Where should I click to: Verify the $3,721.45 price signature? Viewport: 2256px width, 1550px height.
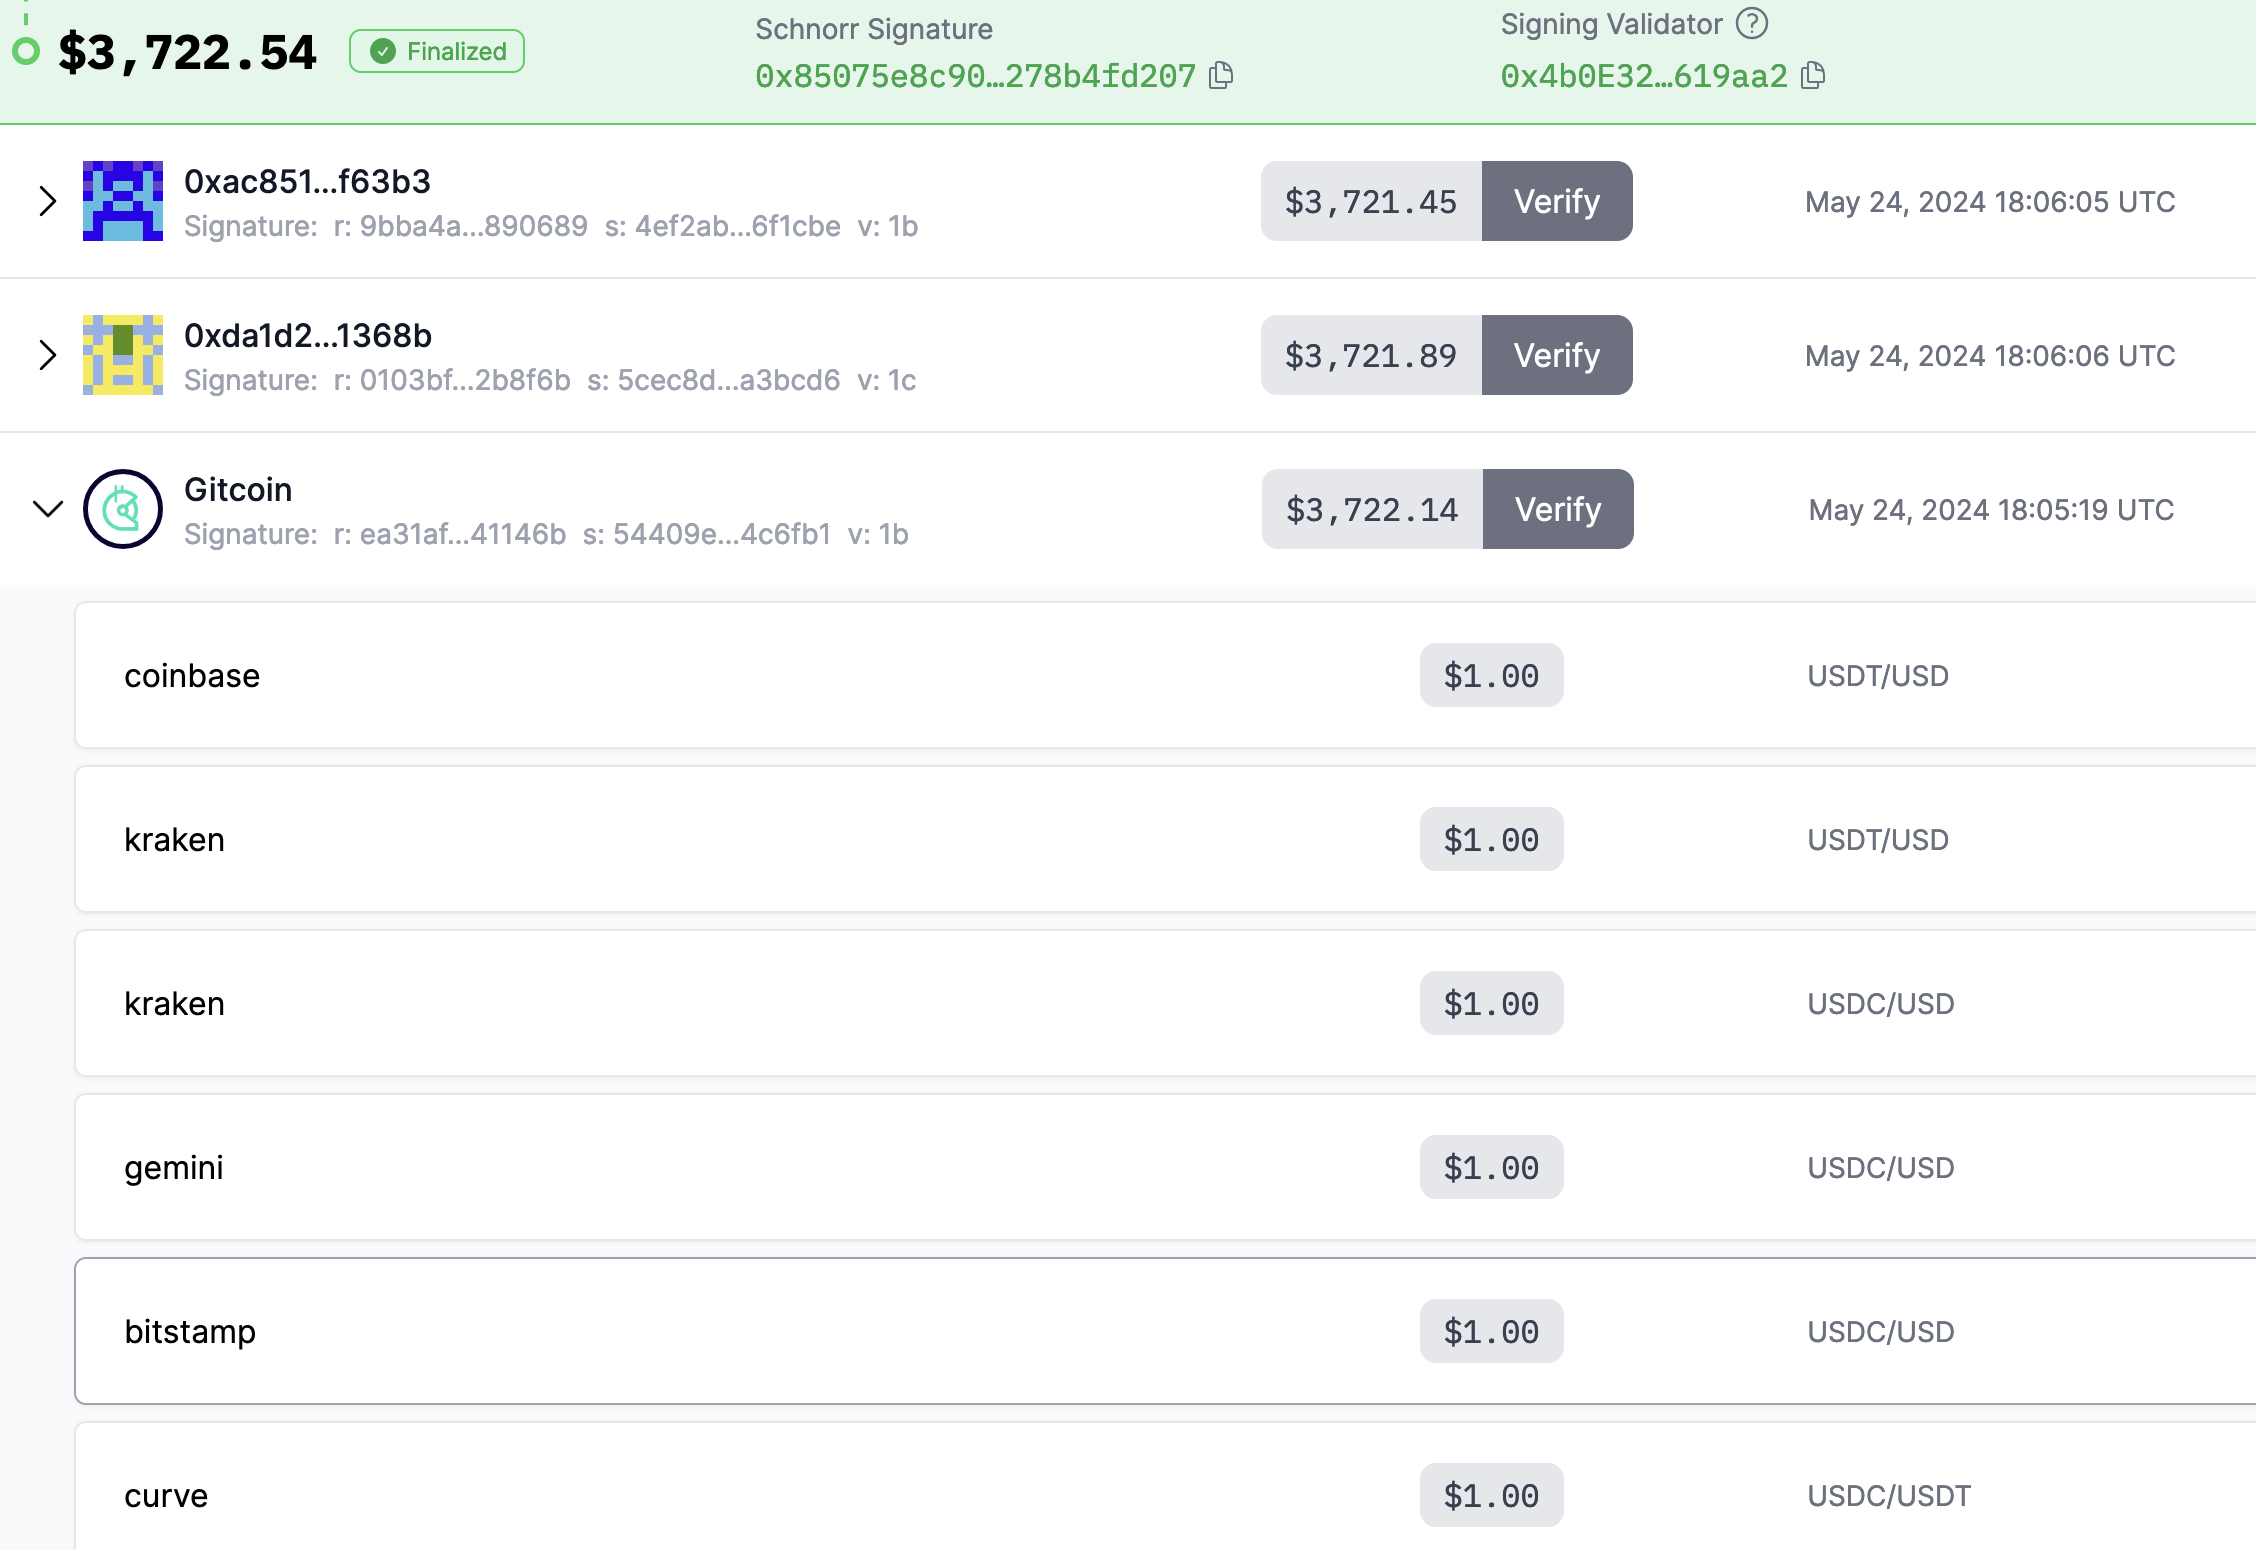click(1556, 201)
